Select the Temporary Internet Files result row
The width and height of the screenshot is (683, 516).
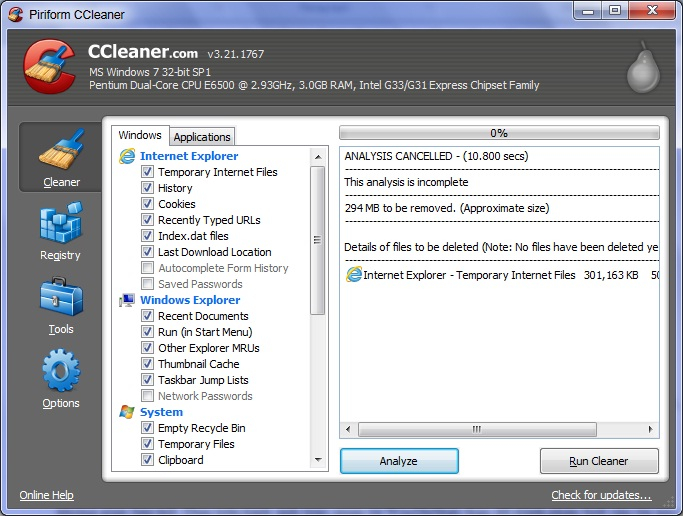coord(501,275)
